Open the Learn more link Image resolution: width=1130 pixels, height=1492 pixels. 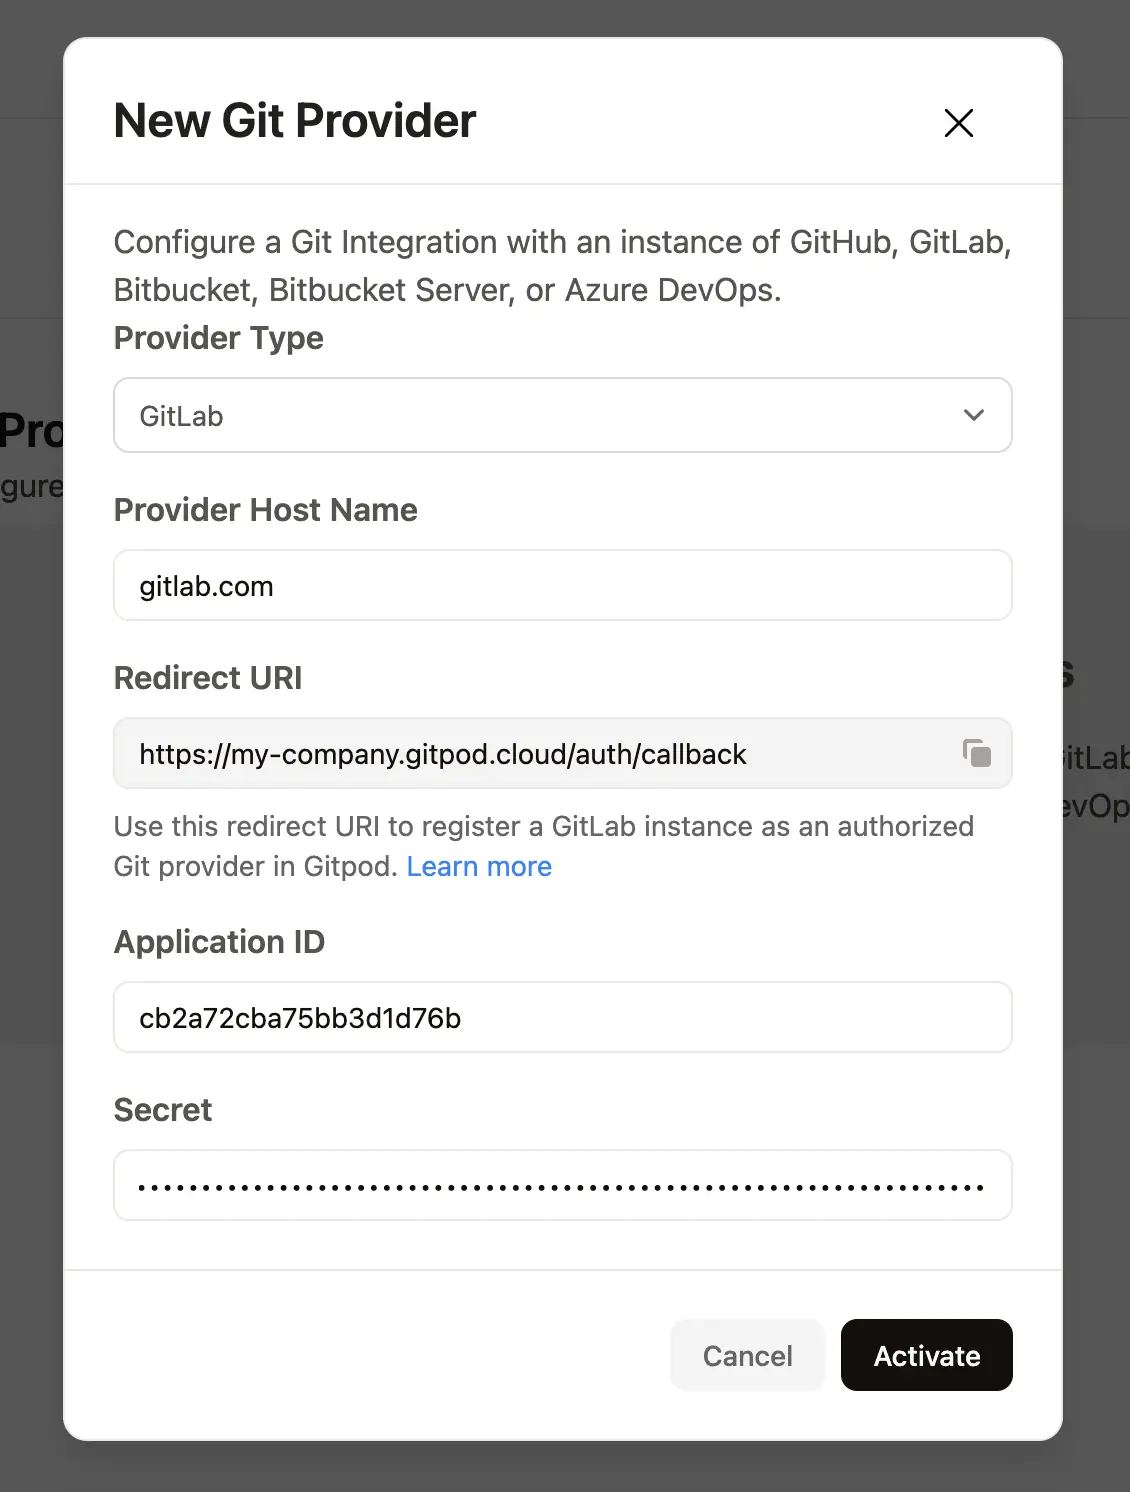(x=479, y=866)
